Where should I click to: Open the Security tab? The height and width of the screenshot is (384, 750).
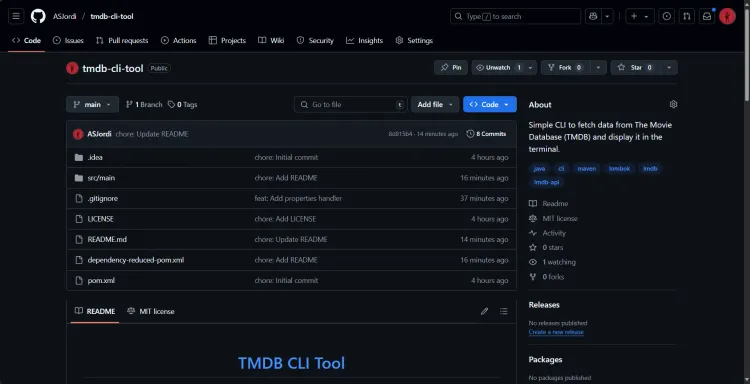315,41
